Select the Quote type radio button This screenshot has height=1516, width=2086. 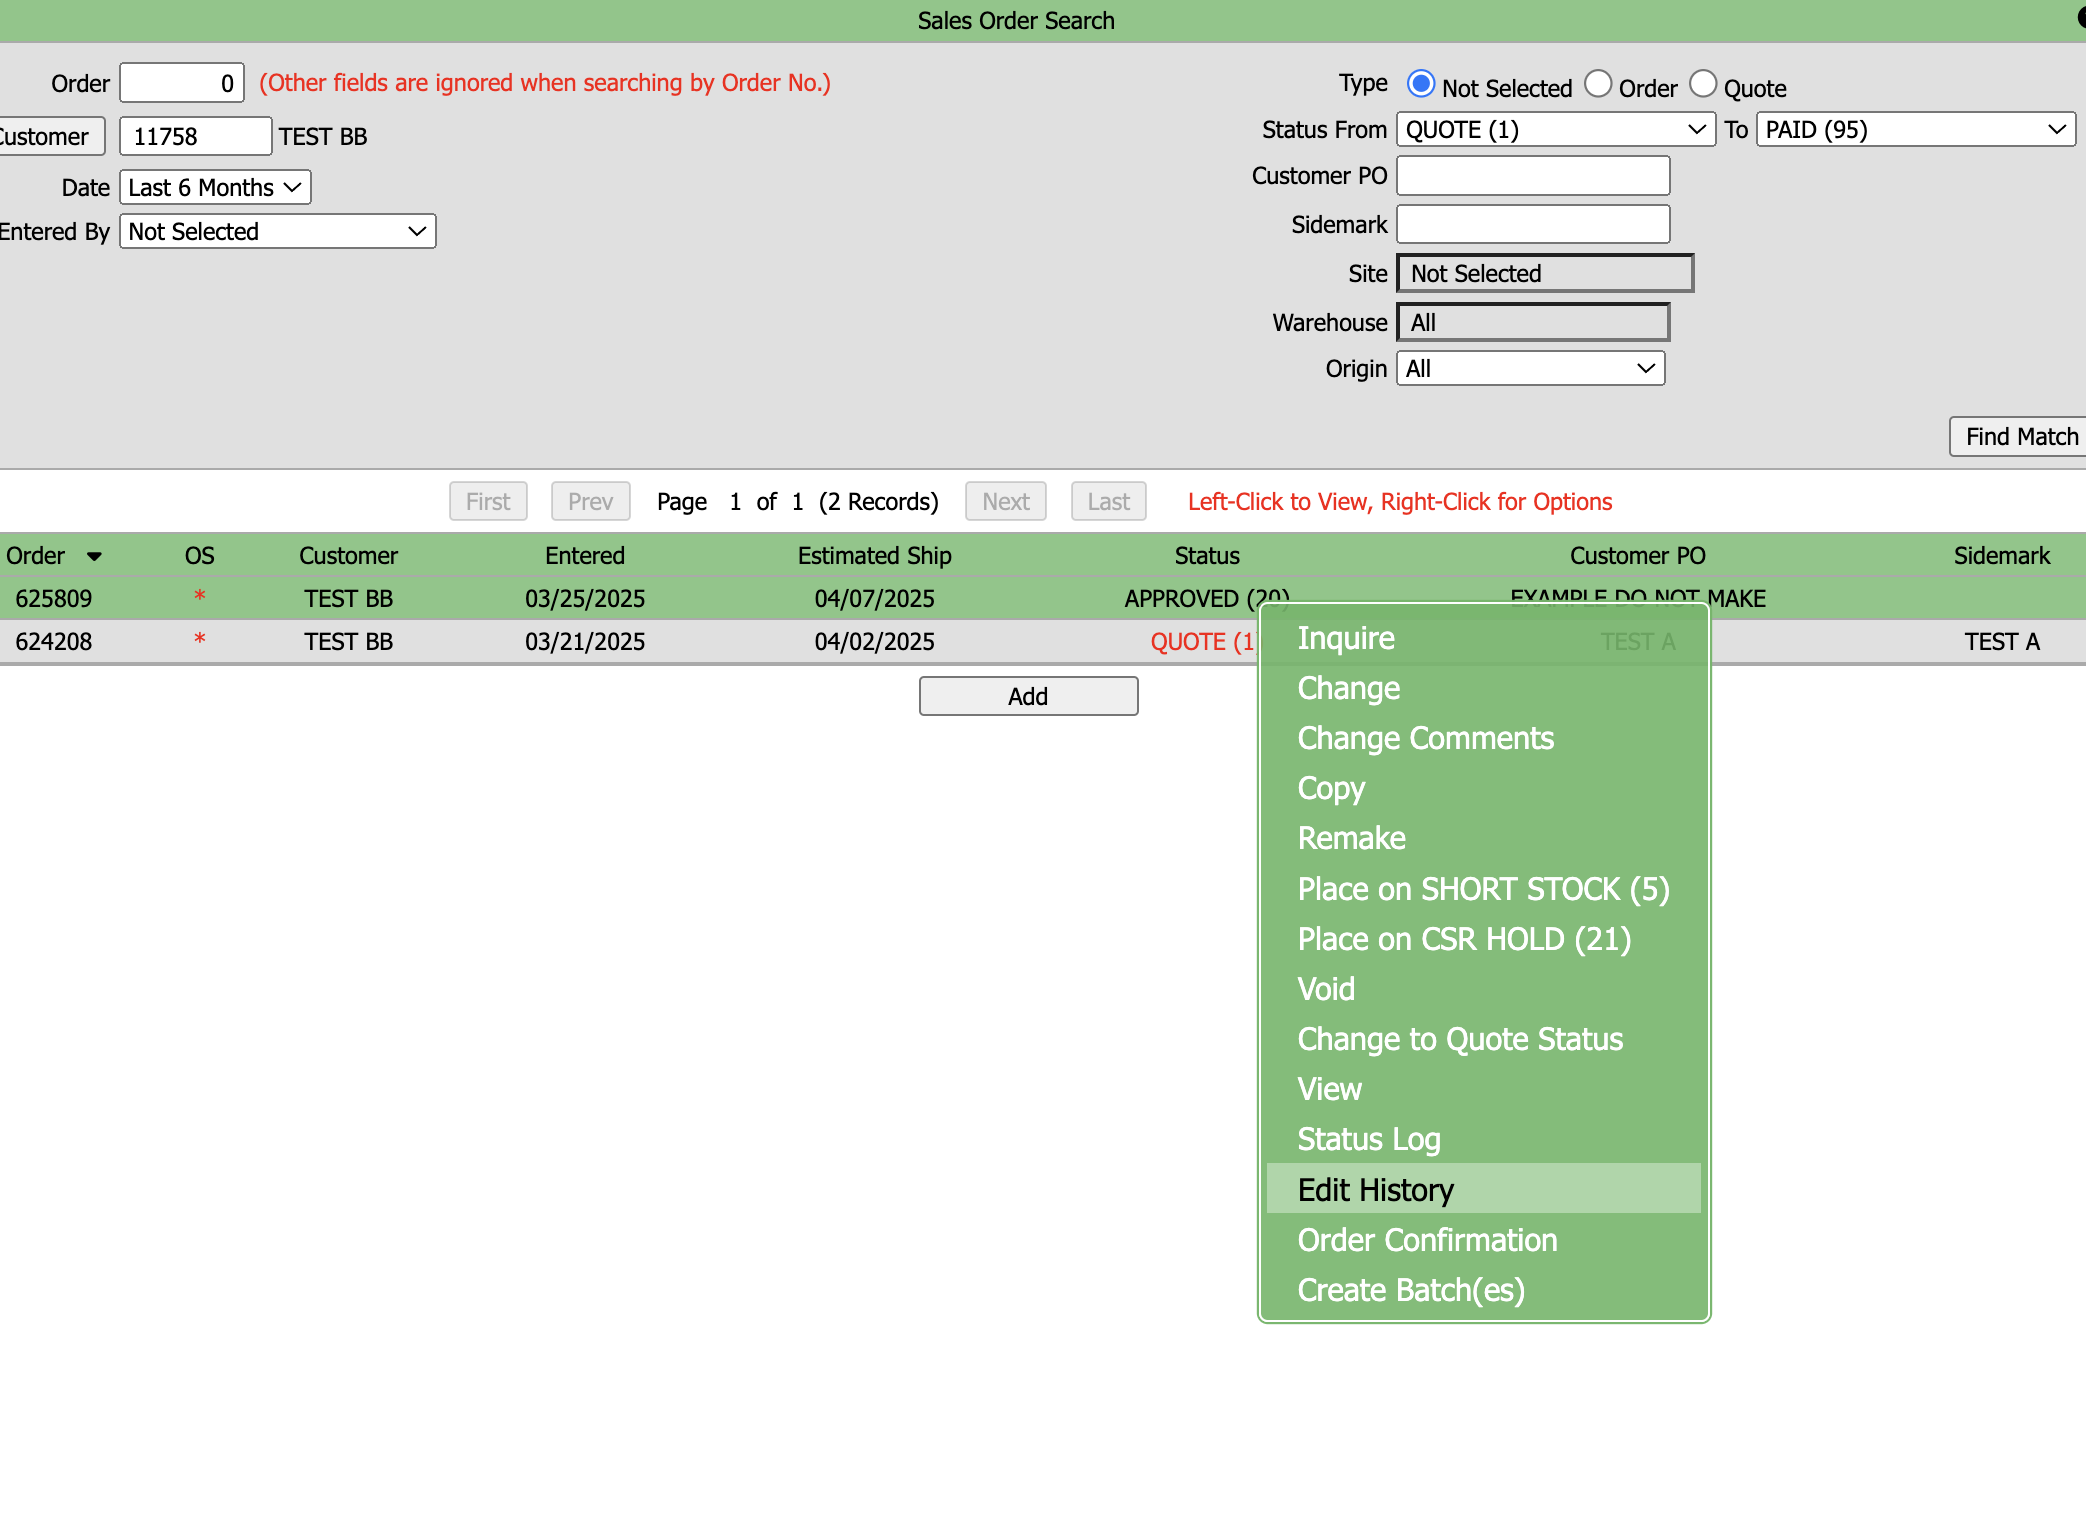click(x=1703, y=84)
